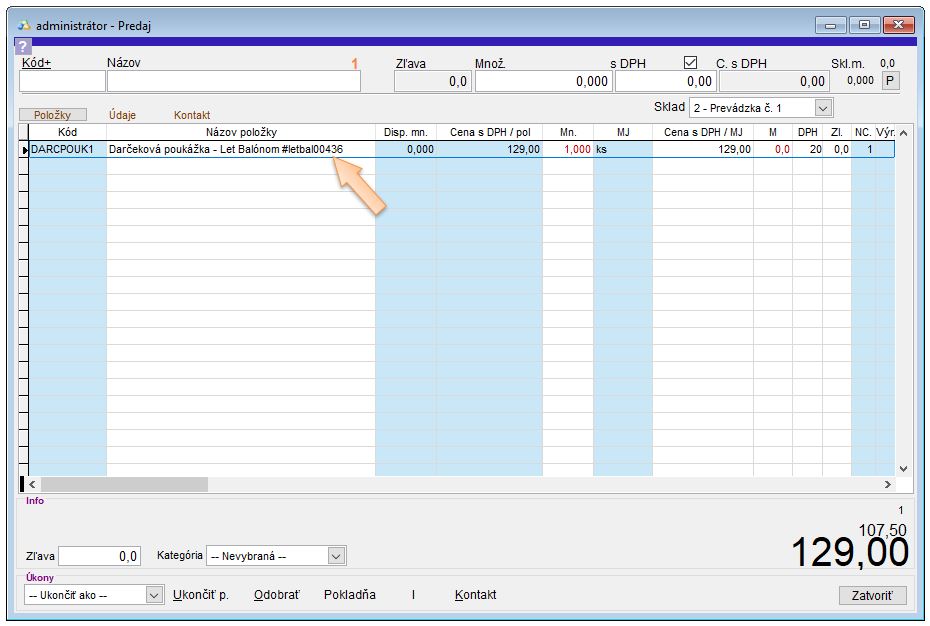Expand the Sklad warehouse dropdown
Screen dimensions: 930x626
(x=823, y=107)
